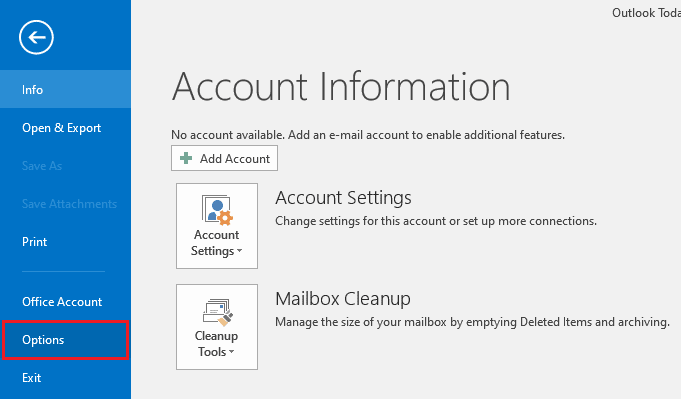This screenshot has height=399, width=681.
Task: Click the greyed Save As item
Action: click(x=65, y=165)
